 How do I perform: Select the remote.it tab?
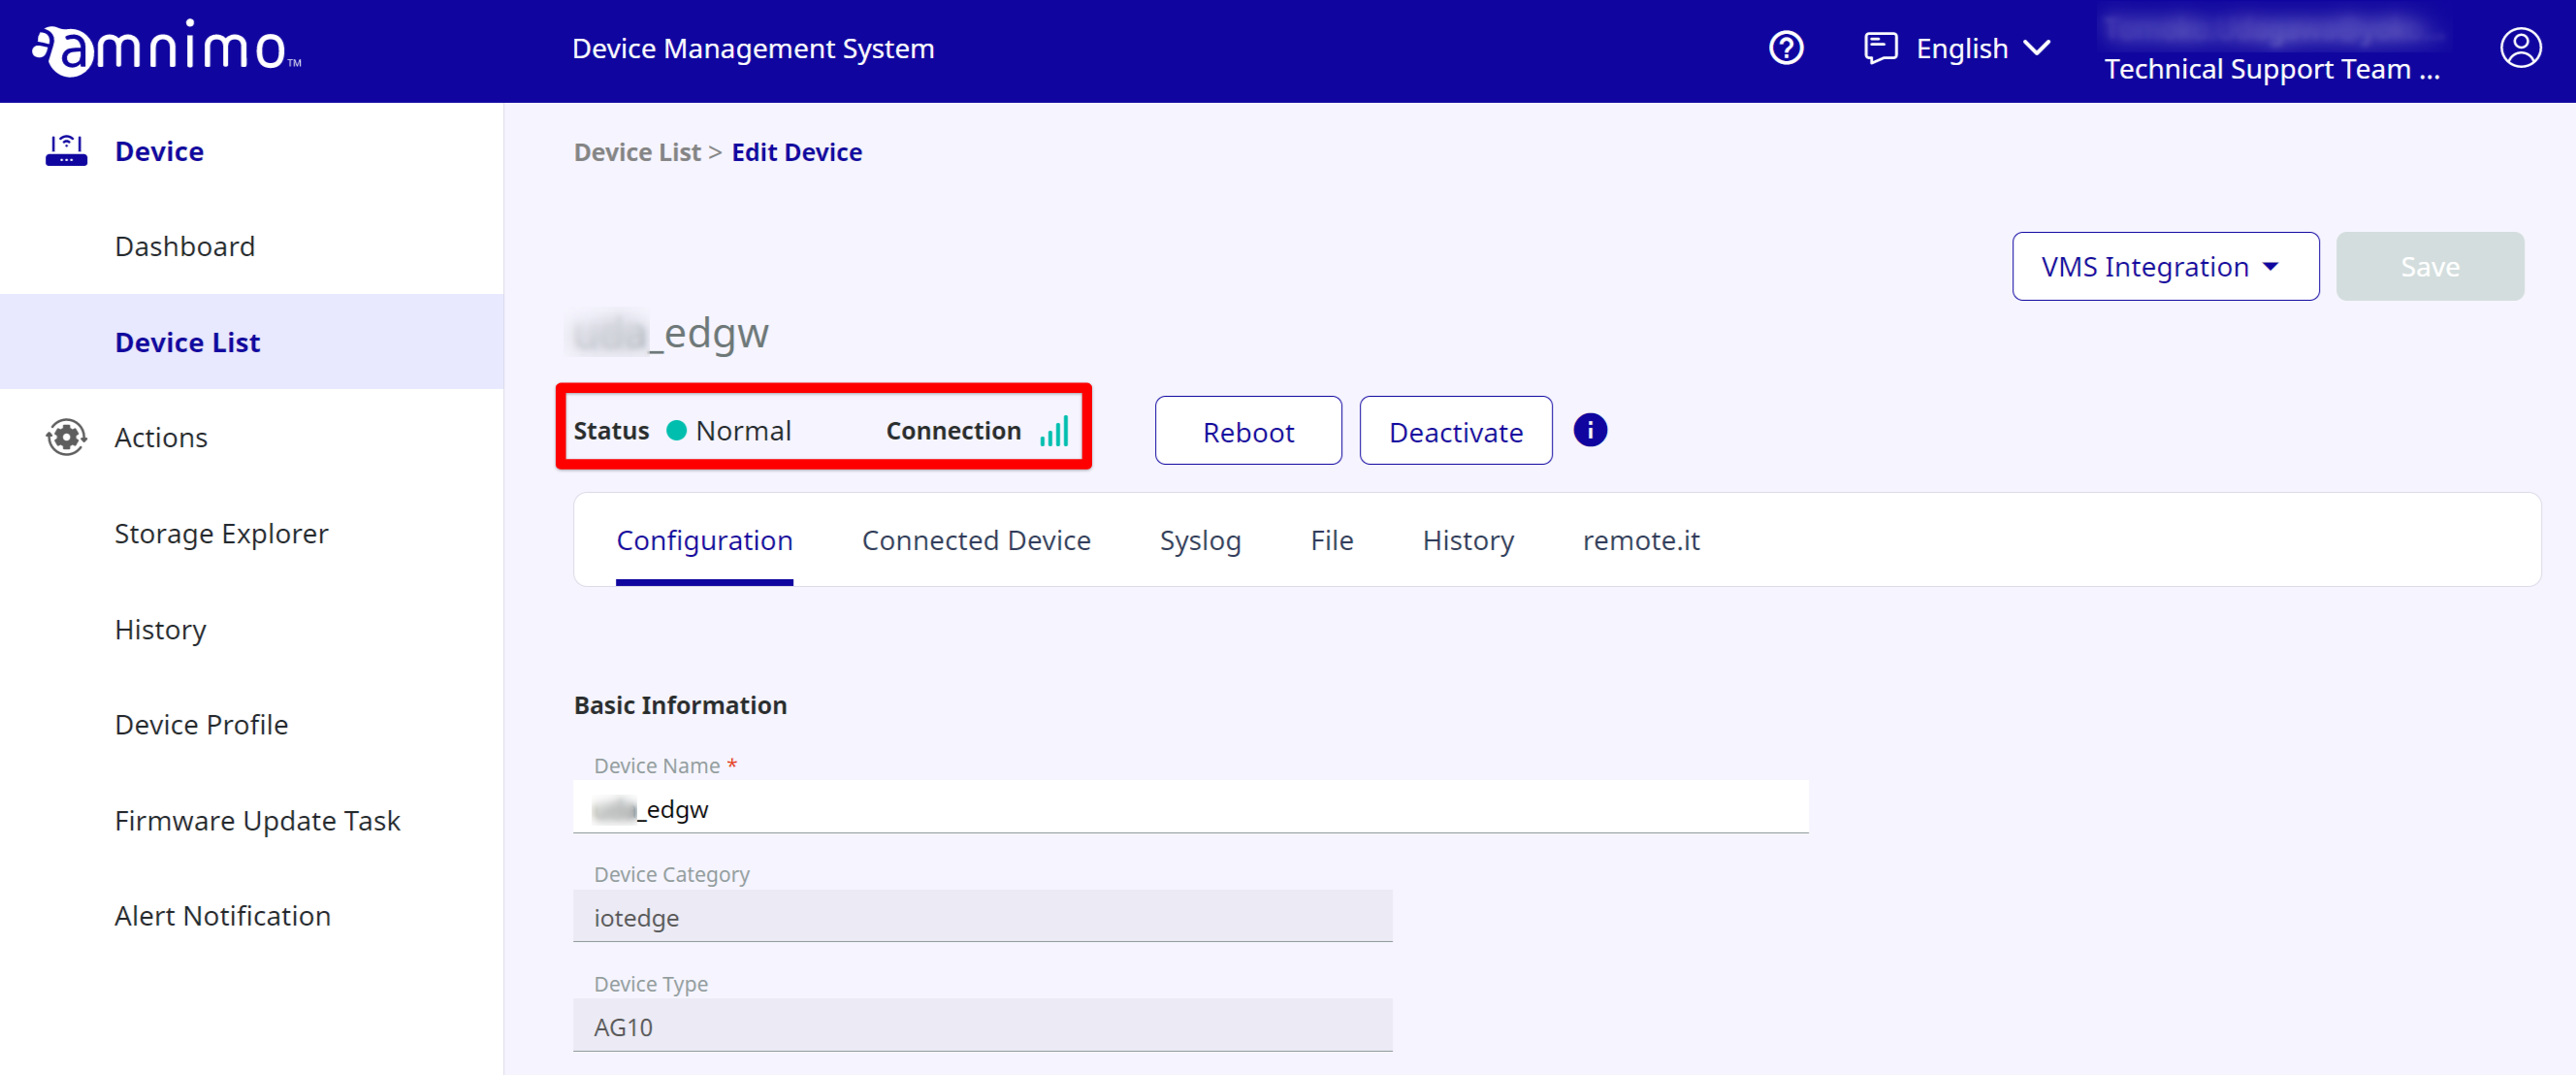[x=1640, y=540]
